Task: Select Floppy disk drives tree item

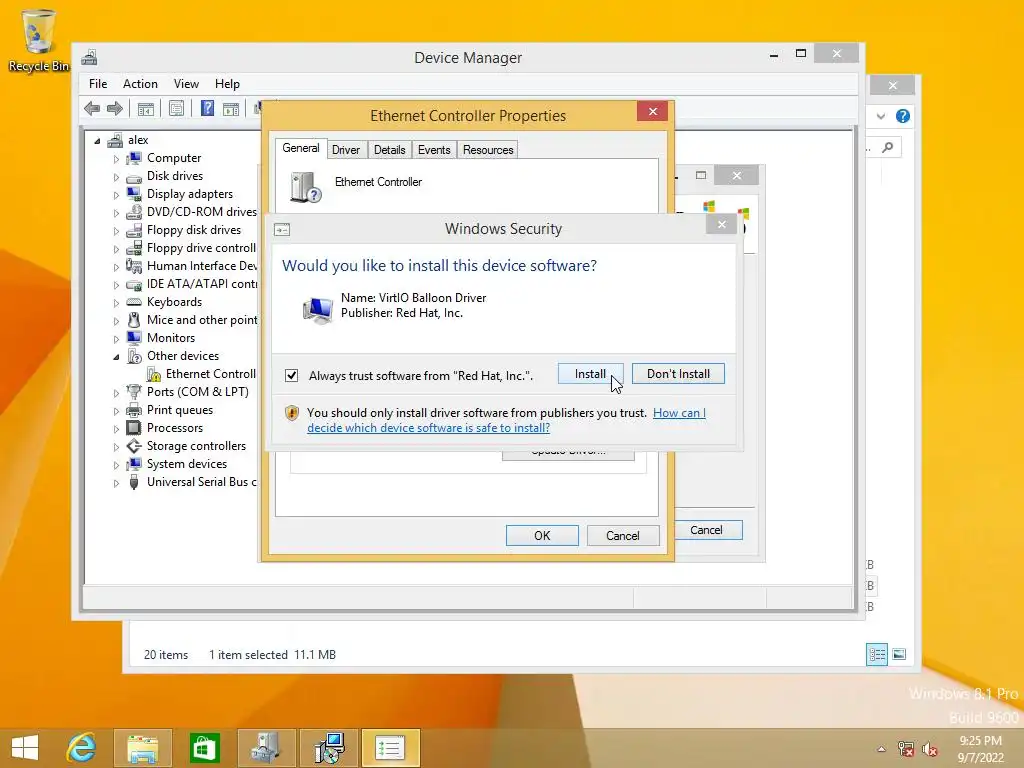Action: pyautogui.click(x=193, y=231)
